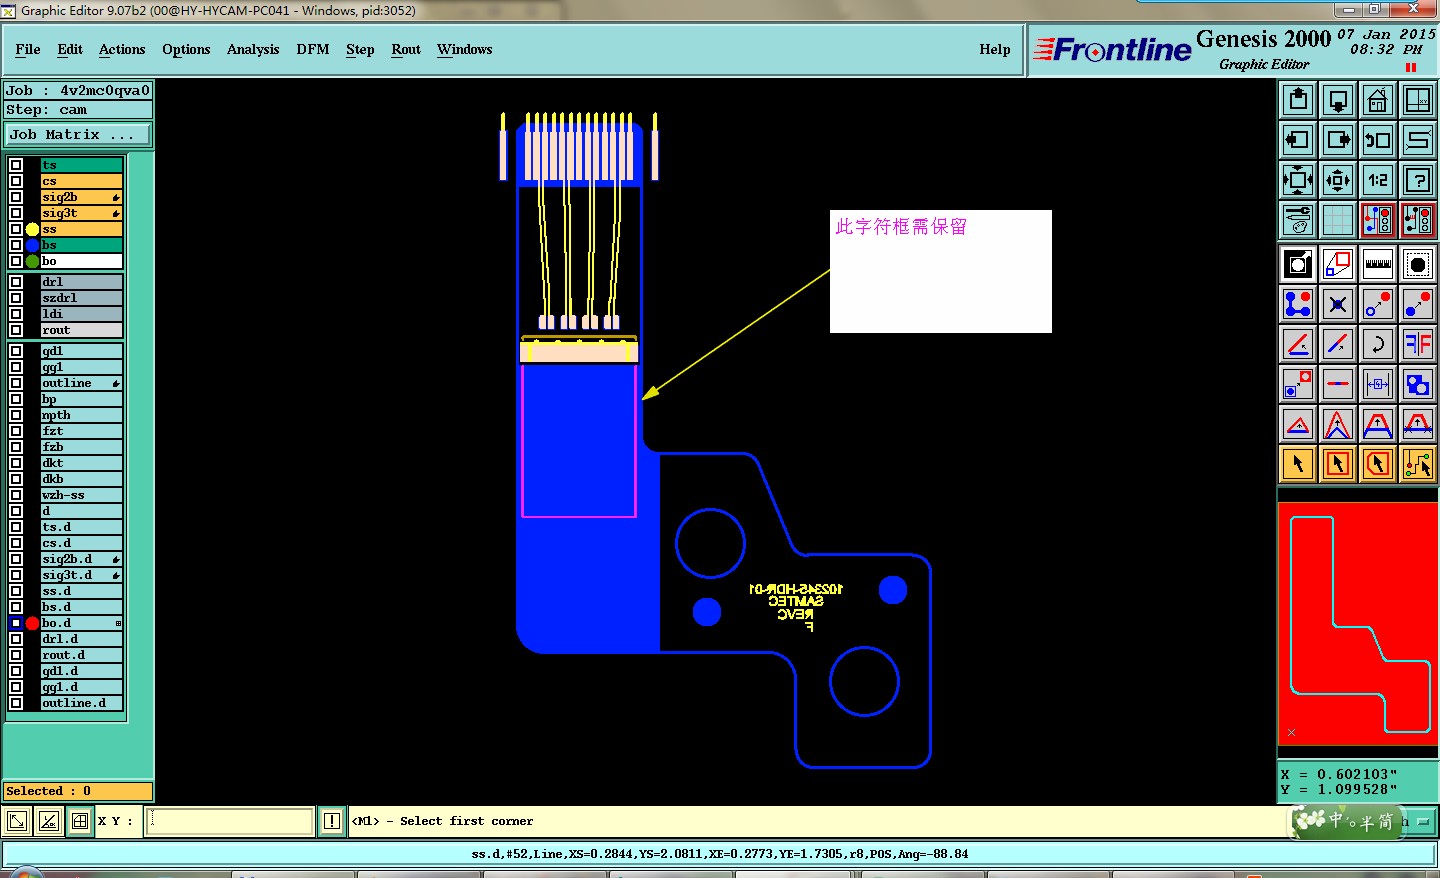Click the mirror F flip icon
Screen dimensions: 1440x878
(x=1418, y=344)
